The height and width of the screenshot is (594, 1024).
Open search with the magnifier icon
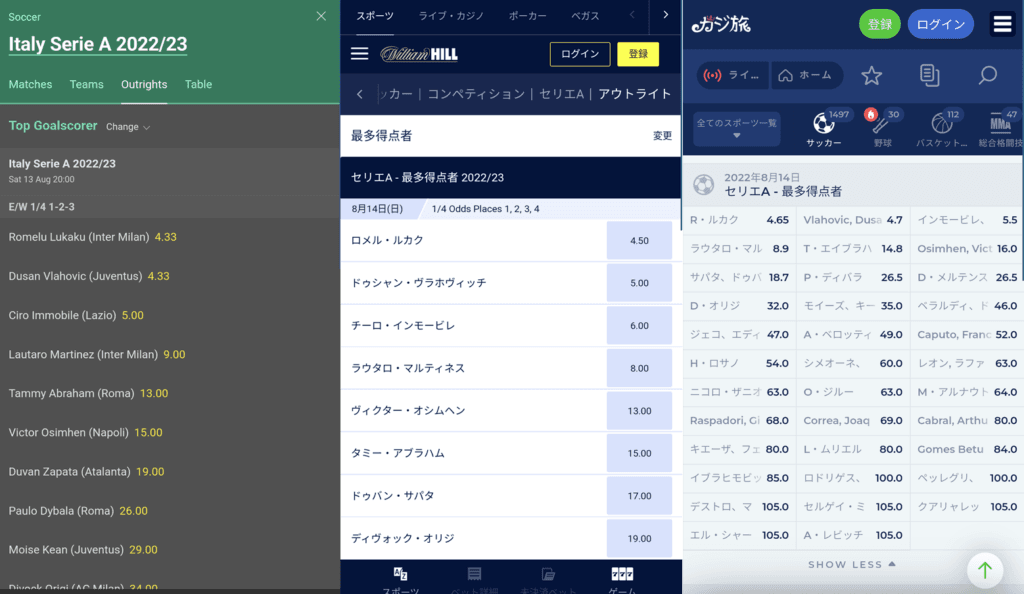point(987,75)
